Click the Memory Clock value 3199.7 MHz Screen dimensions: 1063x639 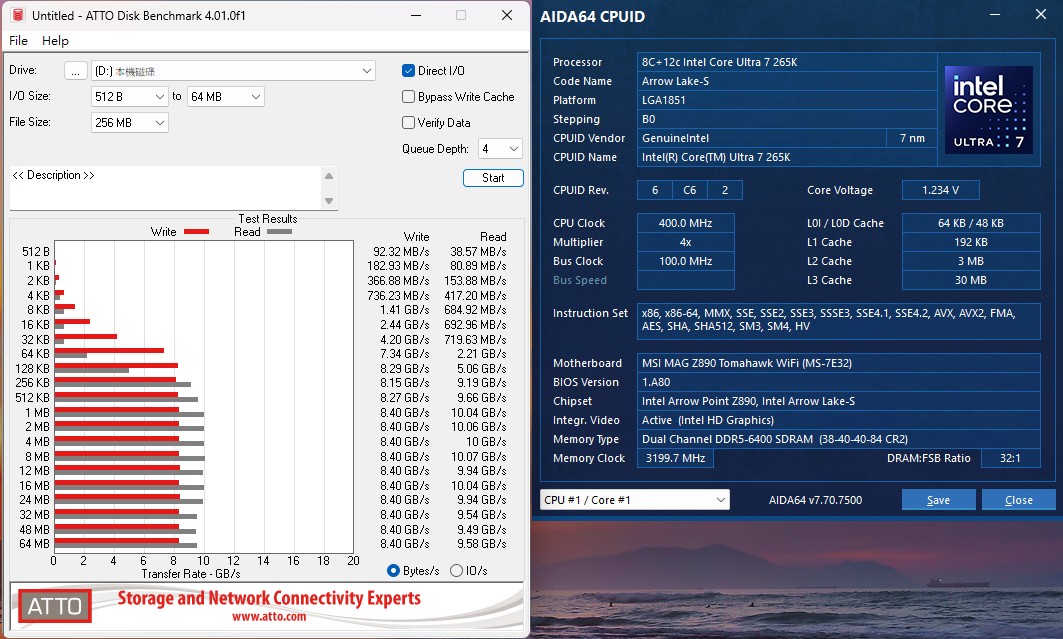[675, 458]
